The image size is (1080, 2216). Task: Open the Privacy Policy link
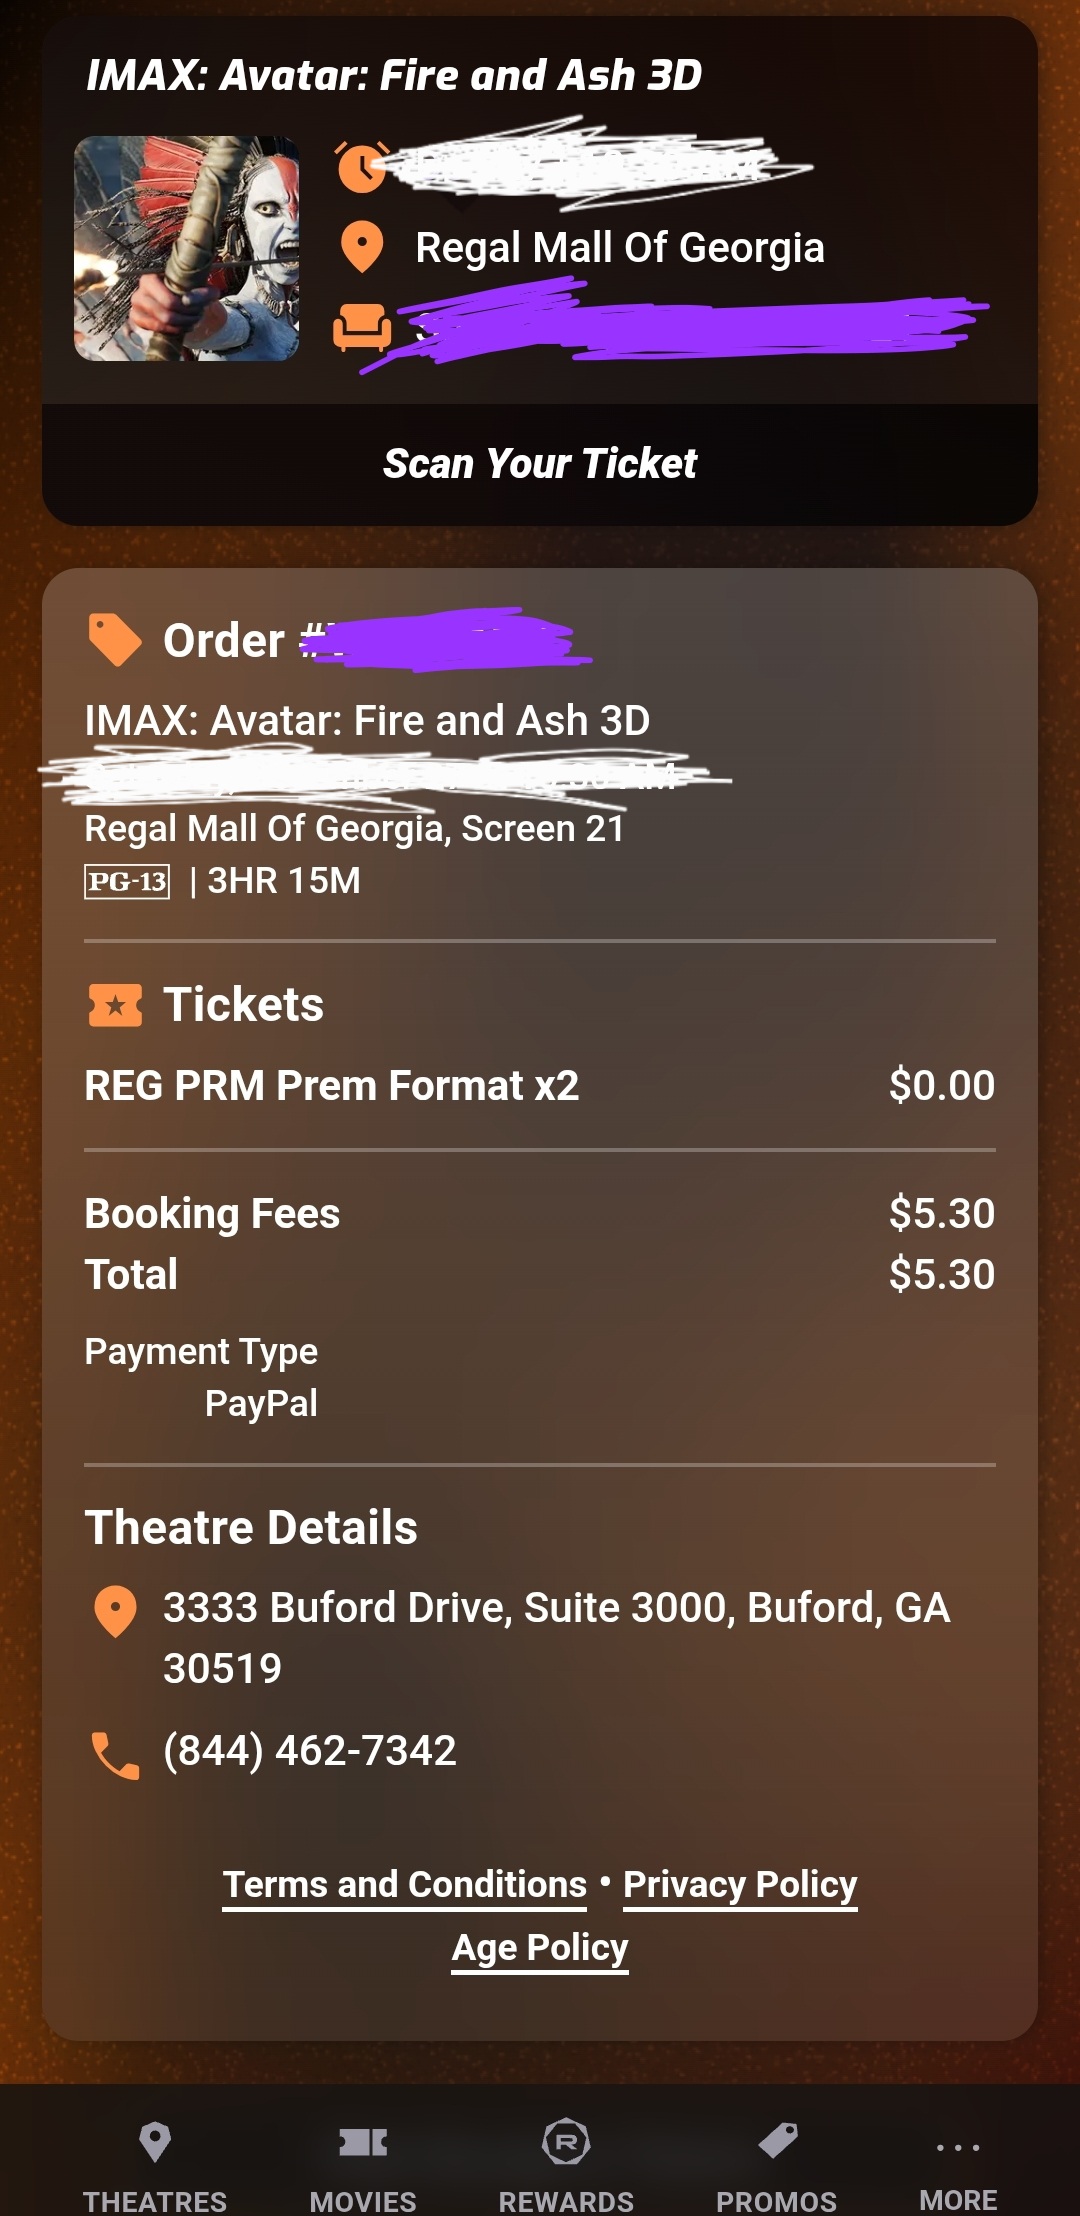point(740,1885)
